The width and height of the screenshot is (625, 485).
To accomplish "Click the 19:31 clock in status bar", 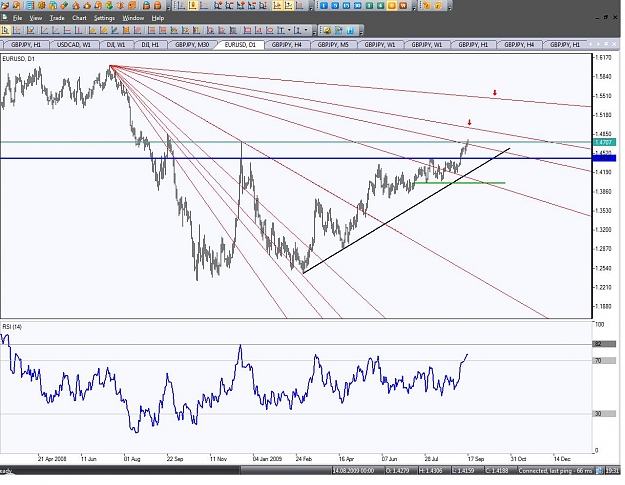I will (x=612, y=471).
